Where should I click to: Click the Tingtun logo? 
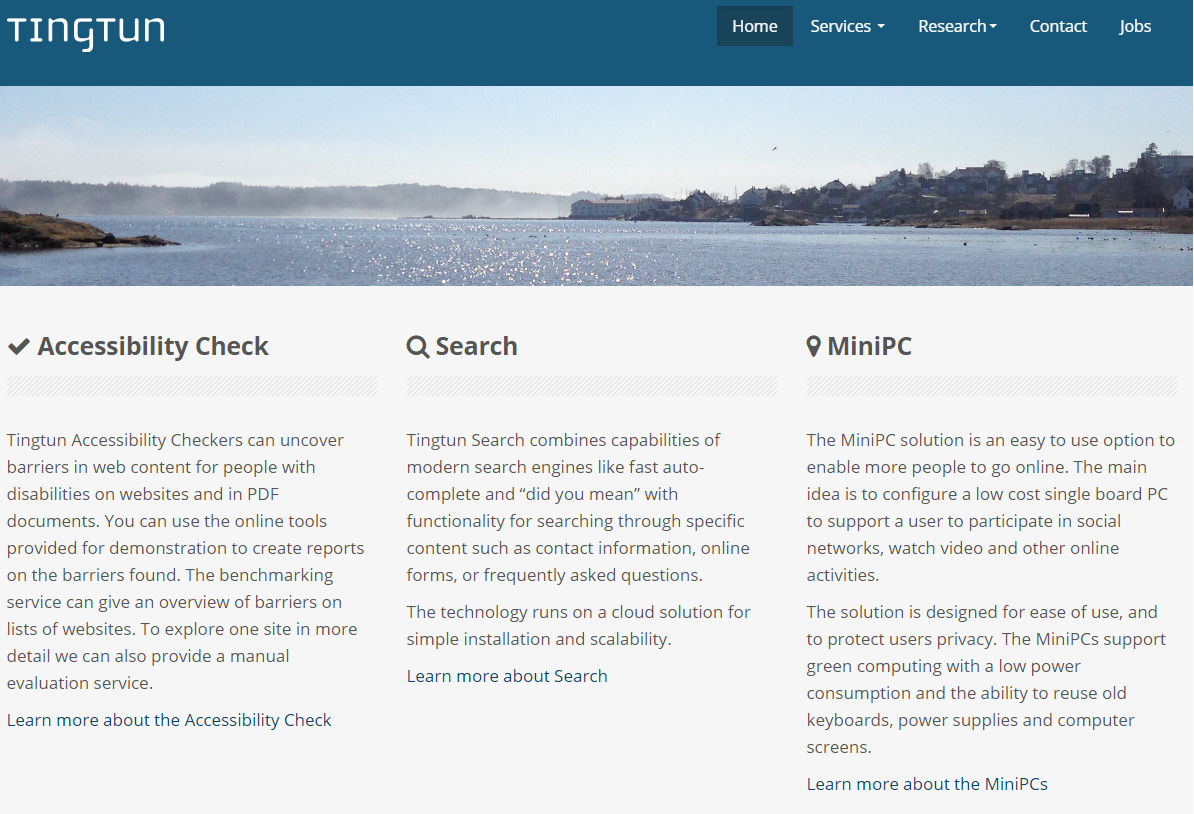[x=86, y=30]
